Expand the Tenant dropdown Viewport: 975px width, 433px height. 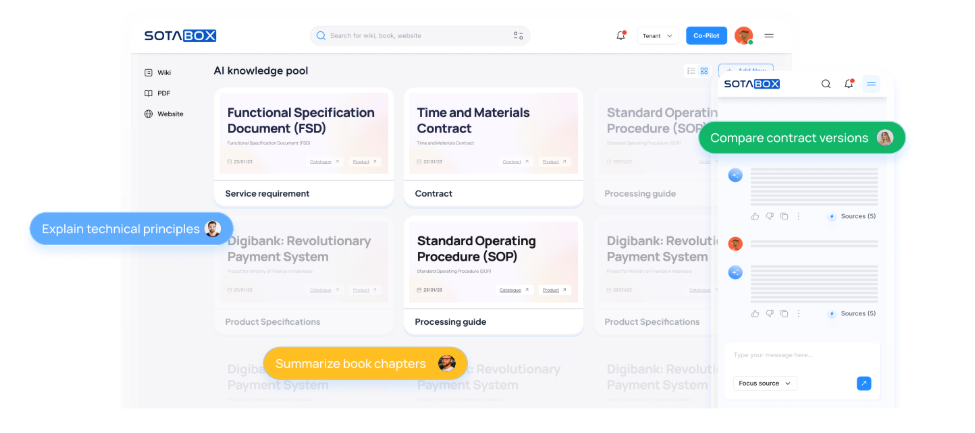(657, 36)
